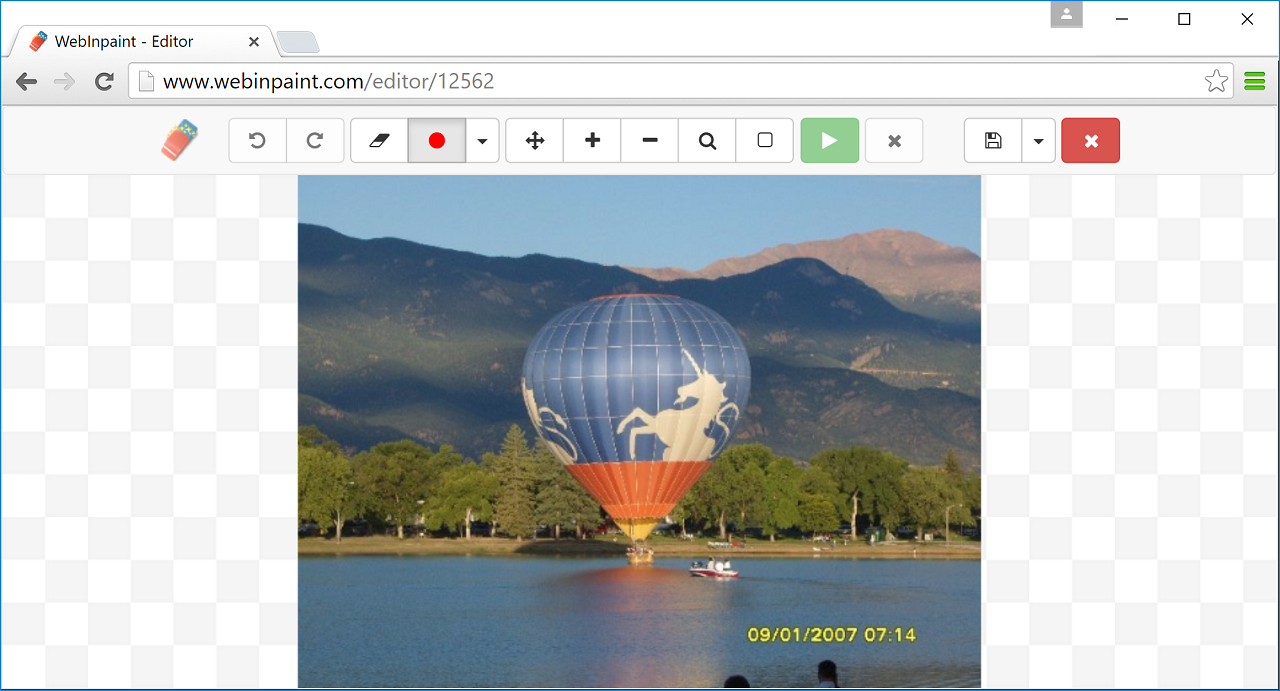Fit the image to the window
Viewport: 1280px width, 691px height.
click(764, 140)
